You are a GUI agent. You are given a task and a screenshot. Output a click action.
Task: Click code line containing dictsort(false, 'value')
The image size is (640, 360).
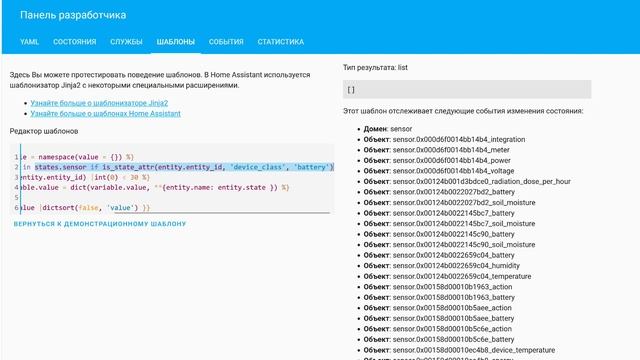click(x=85, y=208)
